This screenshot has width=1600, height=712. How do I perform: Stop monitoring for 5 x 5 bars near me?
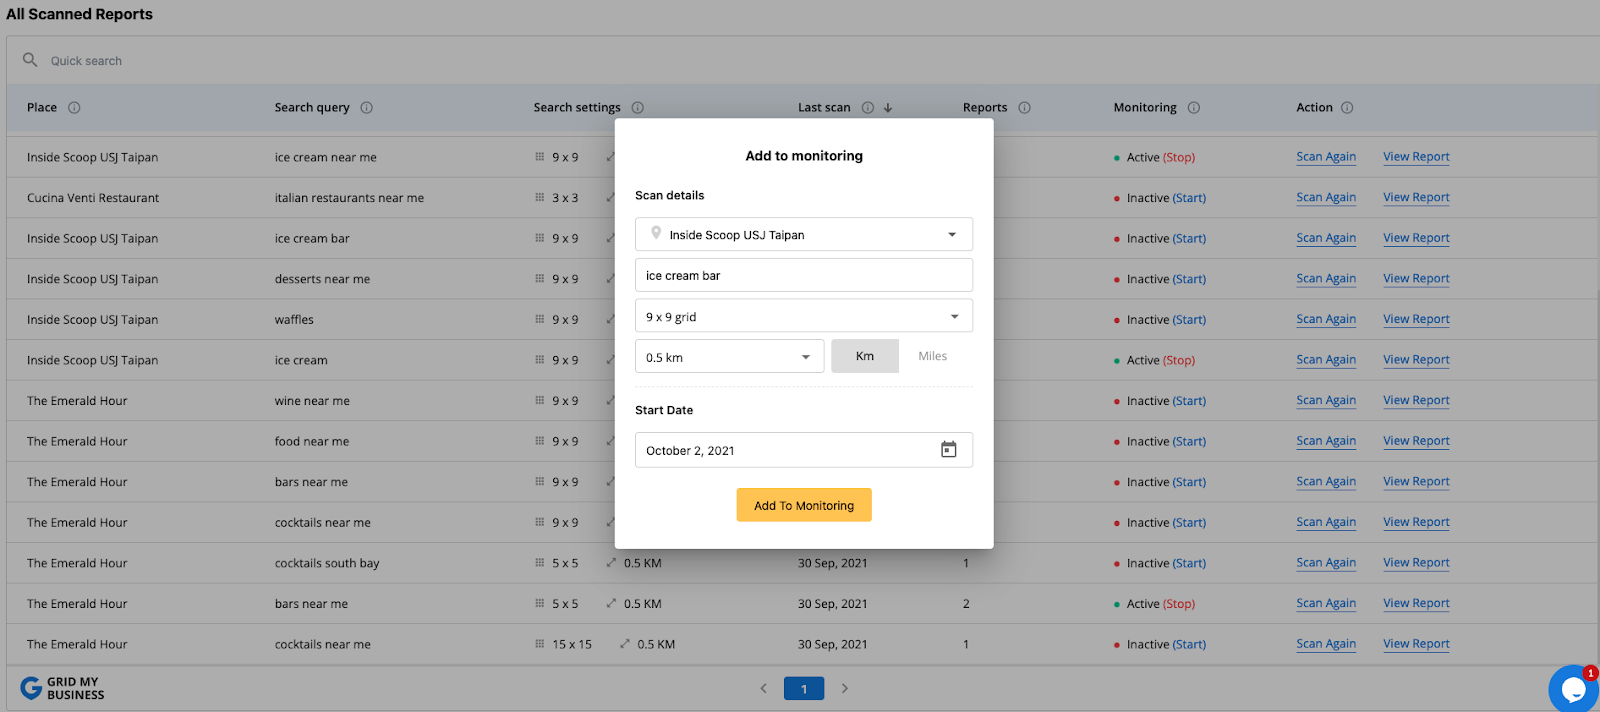[1179, 604]
